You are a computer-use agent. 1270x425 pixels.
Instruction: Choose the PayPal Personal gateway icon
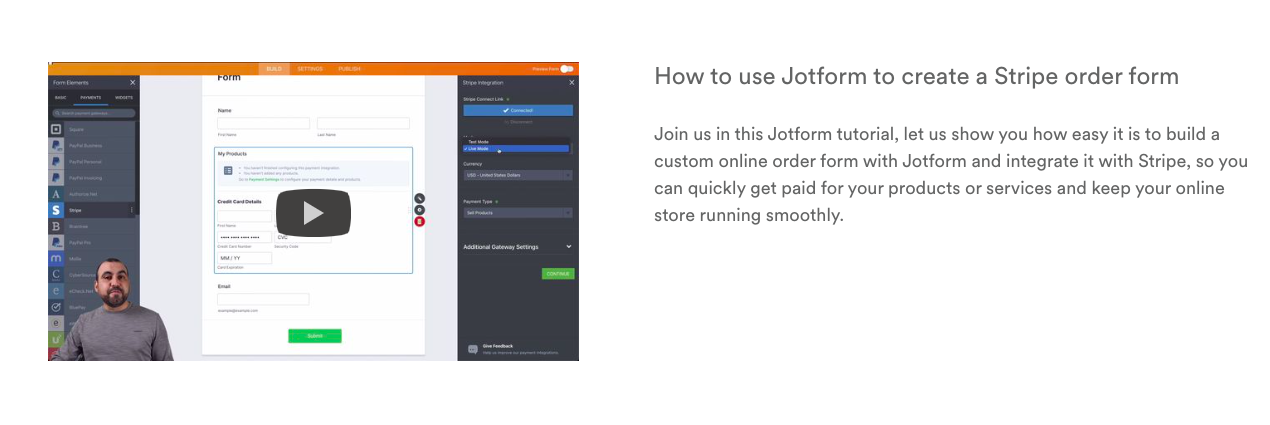tap(56, 161)
